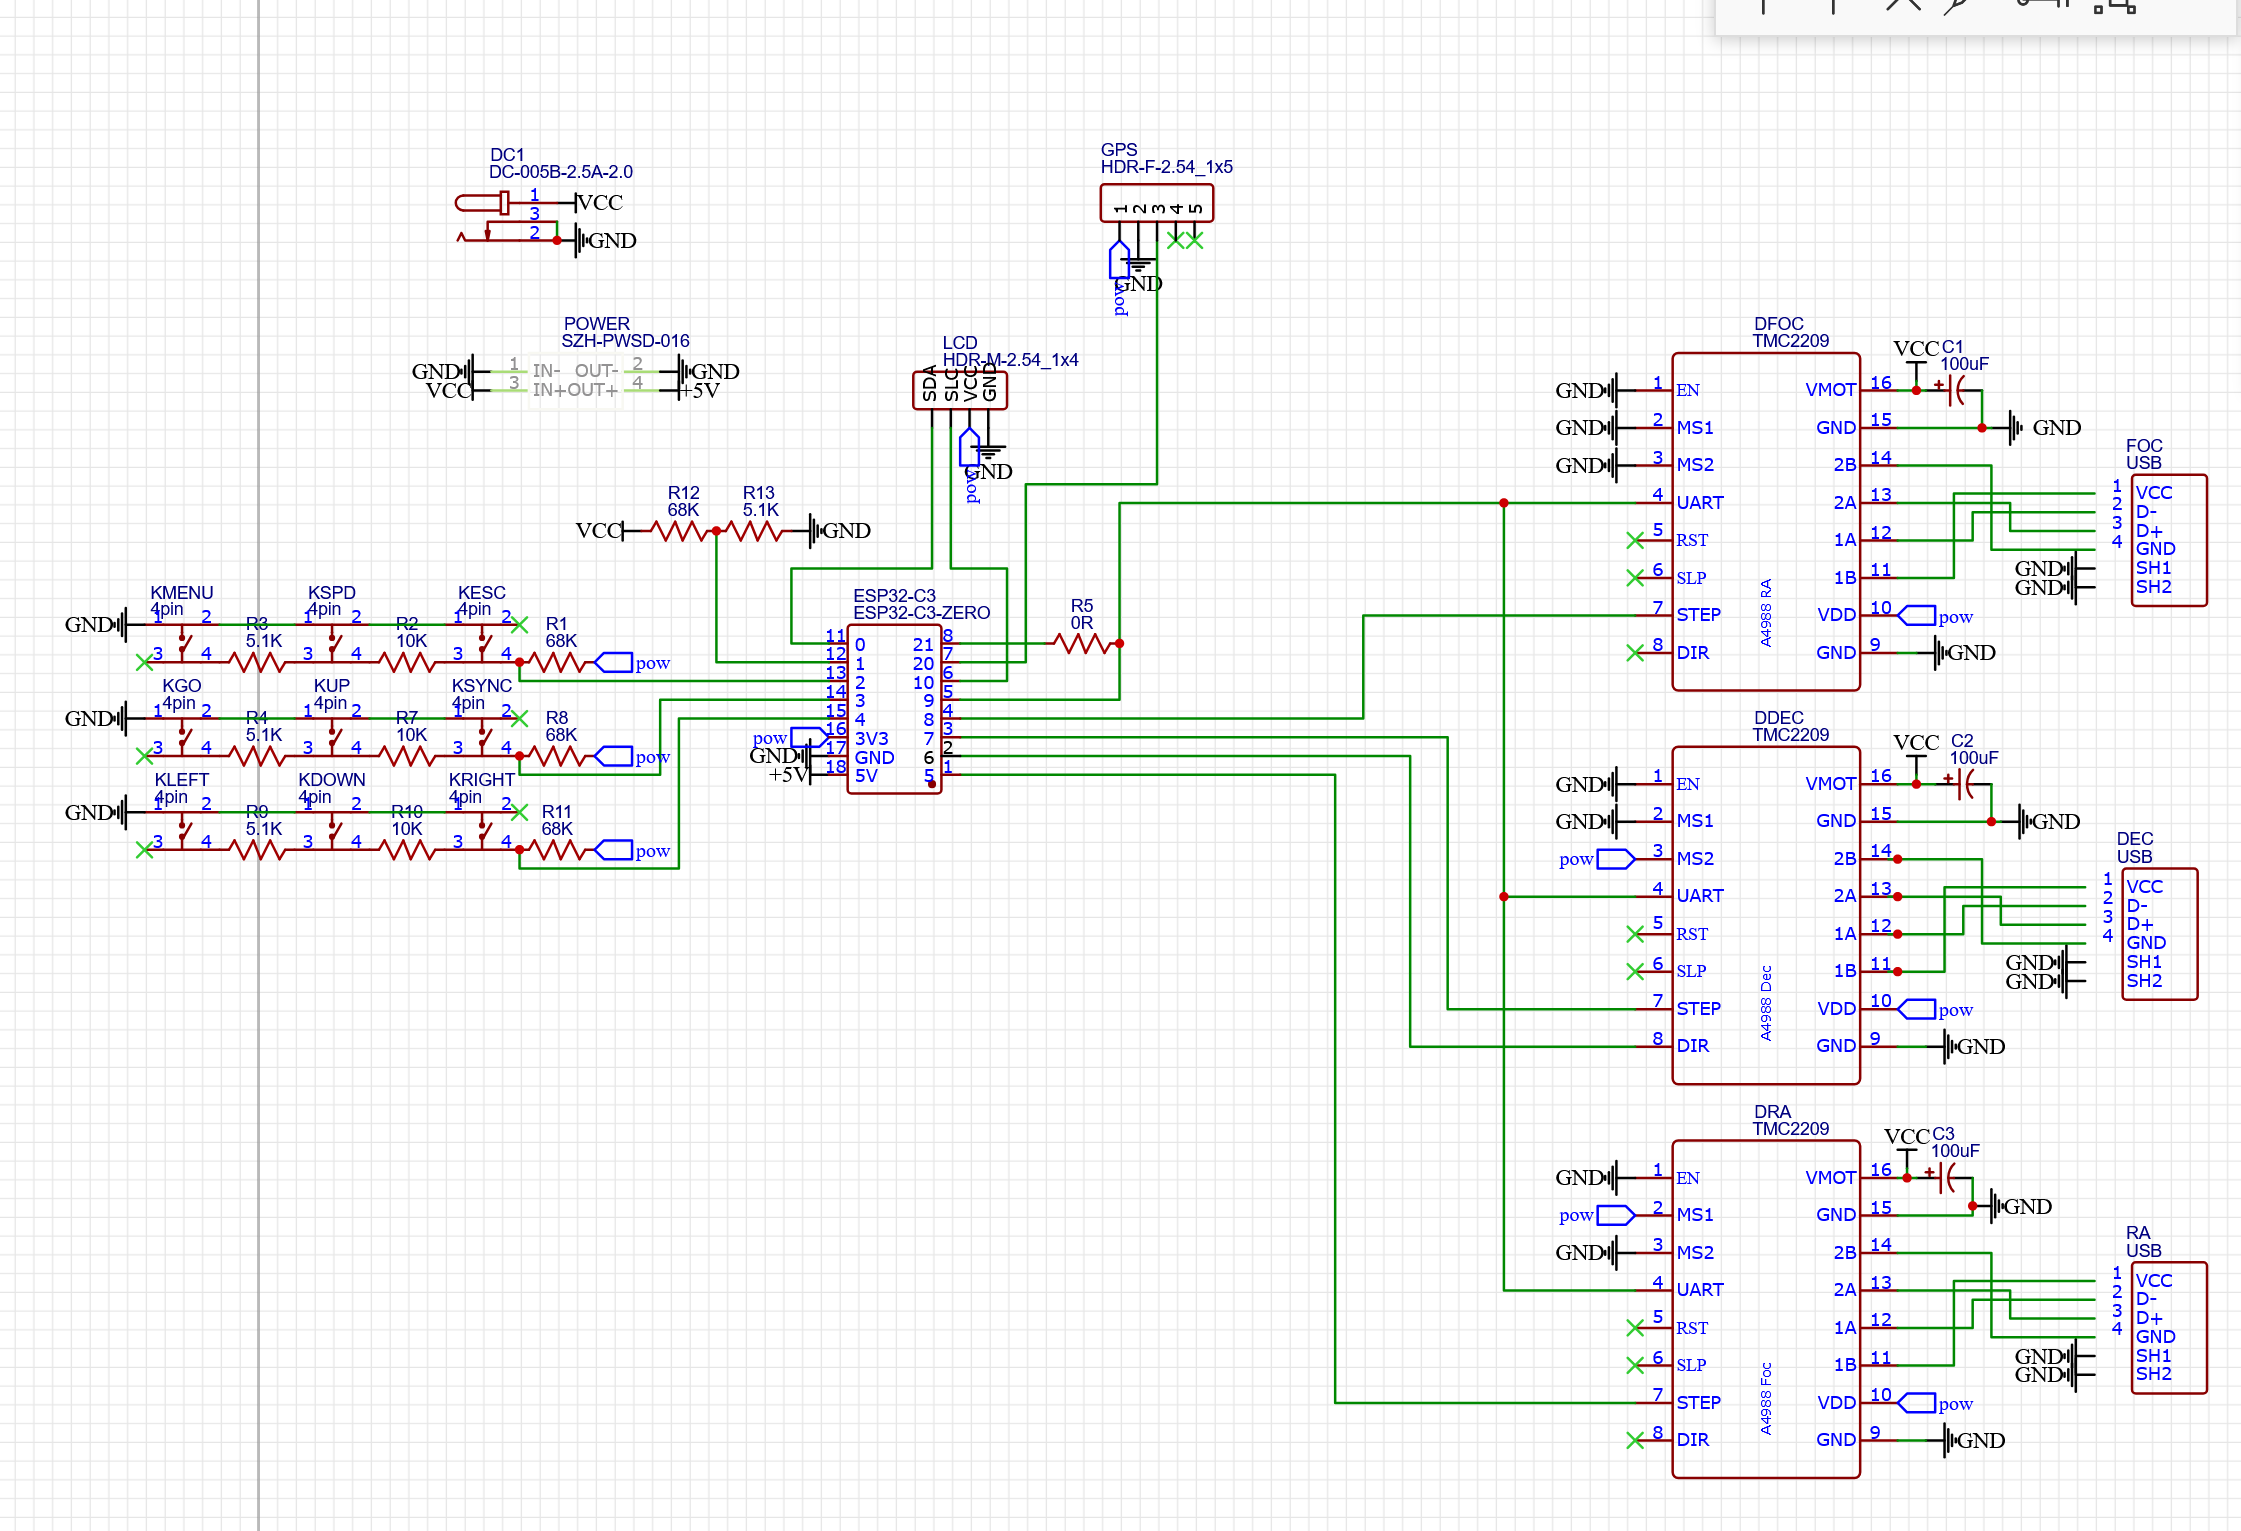Select the GPS 1x5 header connector
The image size is (2241, 1531).
[1157, 203]
